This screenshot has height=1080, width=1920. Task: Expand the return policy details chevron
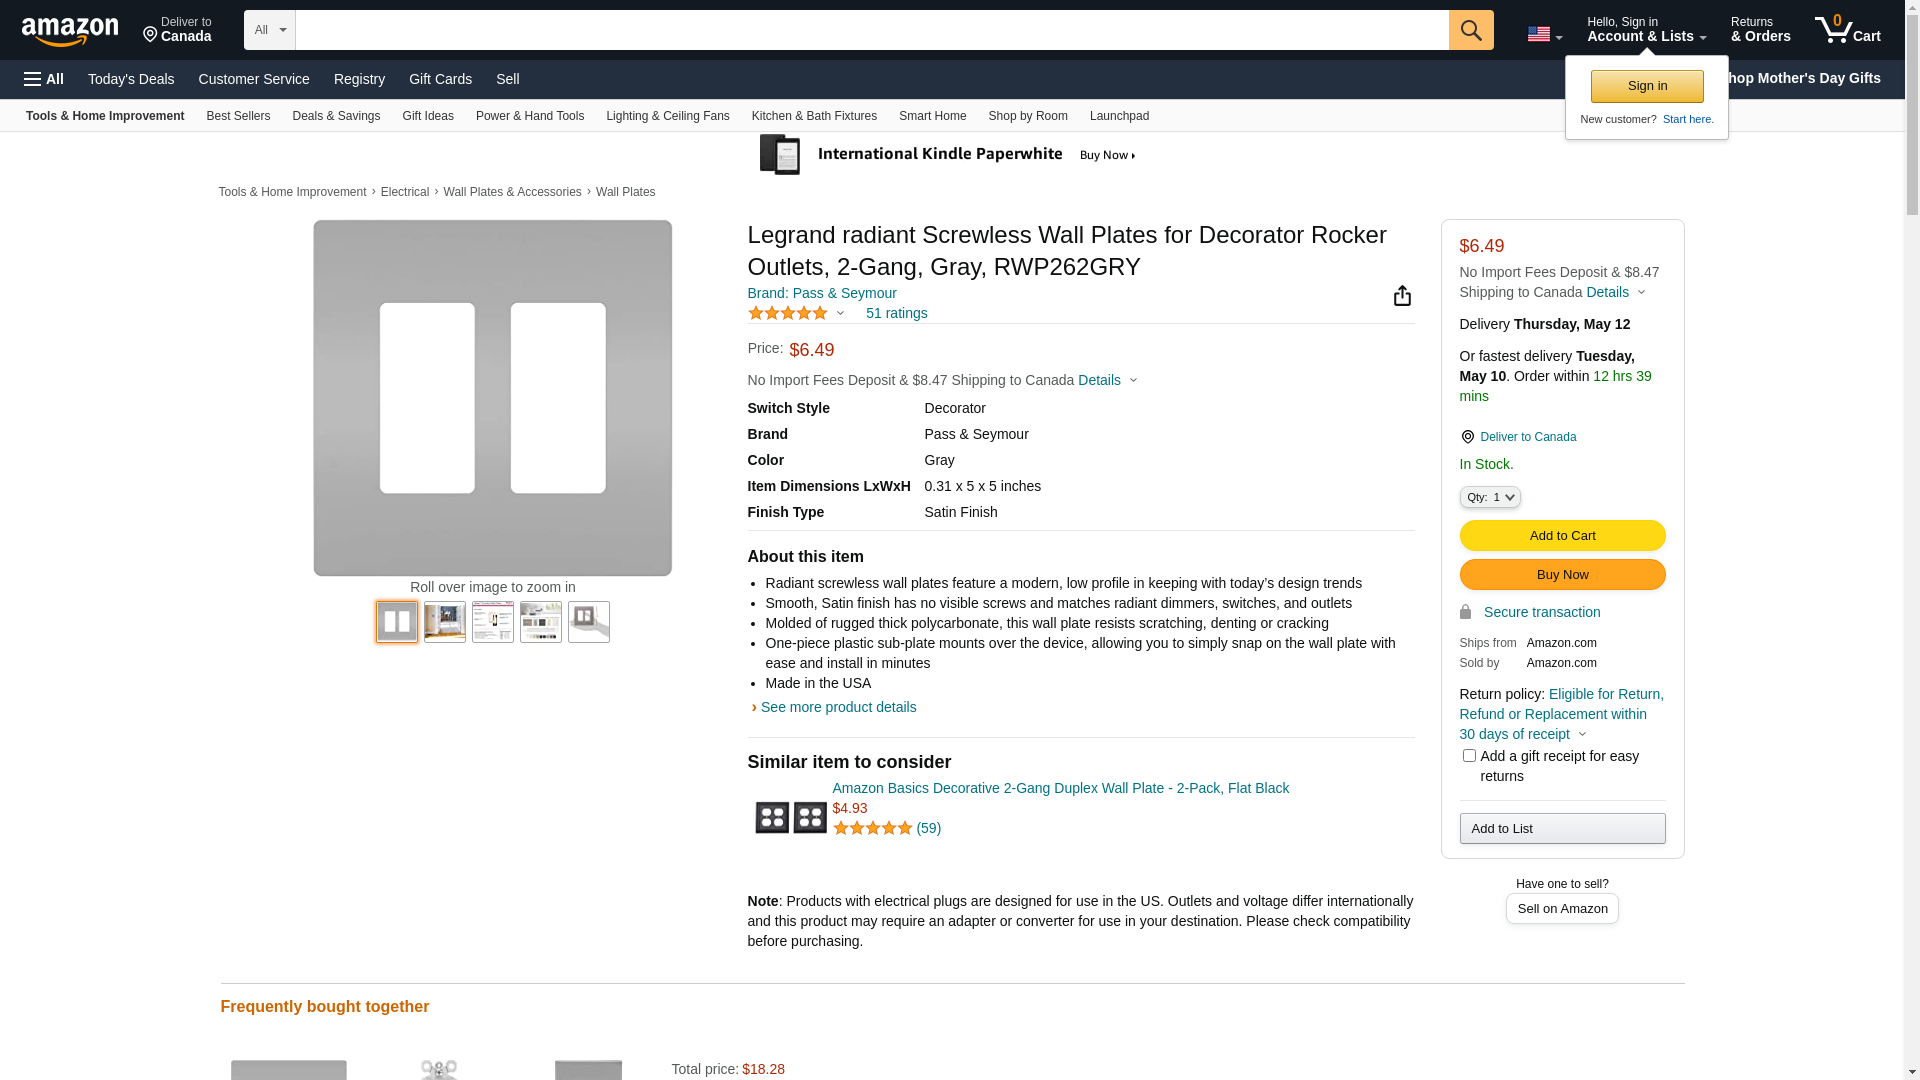1582,735
